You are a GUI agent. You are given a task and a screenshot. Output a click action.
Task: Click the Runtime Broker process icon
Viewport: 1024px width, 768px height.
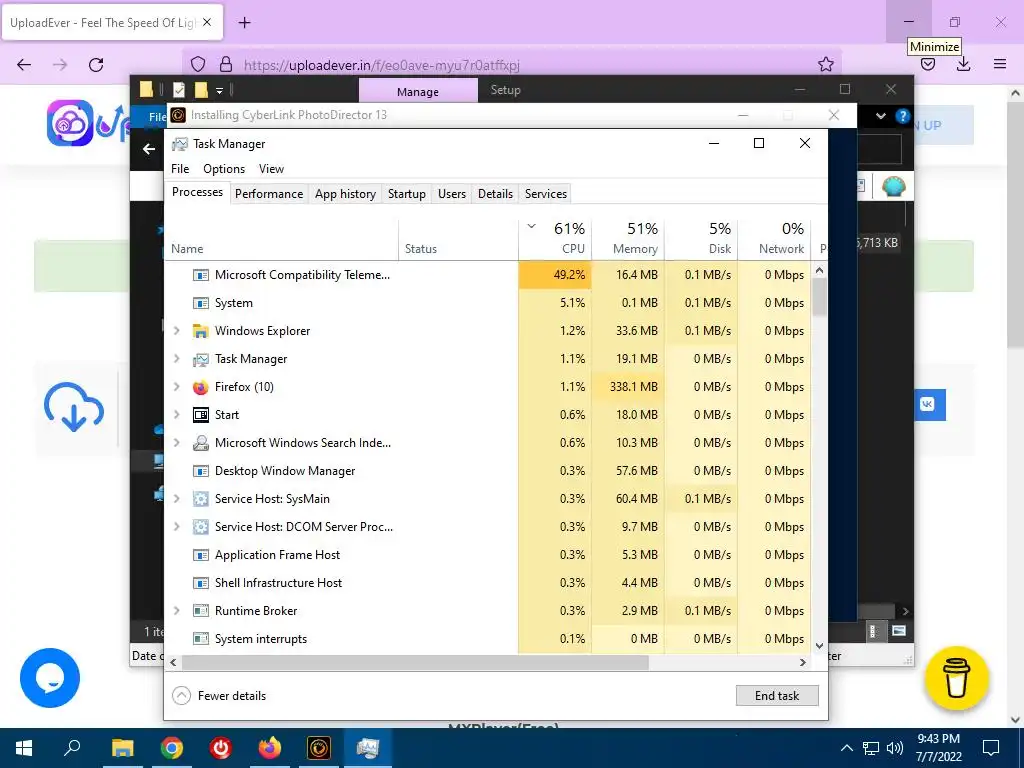pyautogui.click(x=200, y=611)
